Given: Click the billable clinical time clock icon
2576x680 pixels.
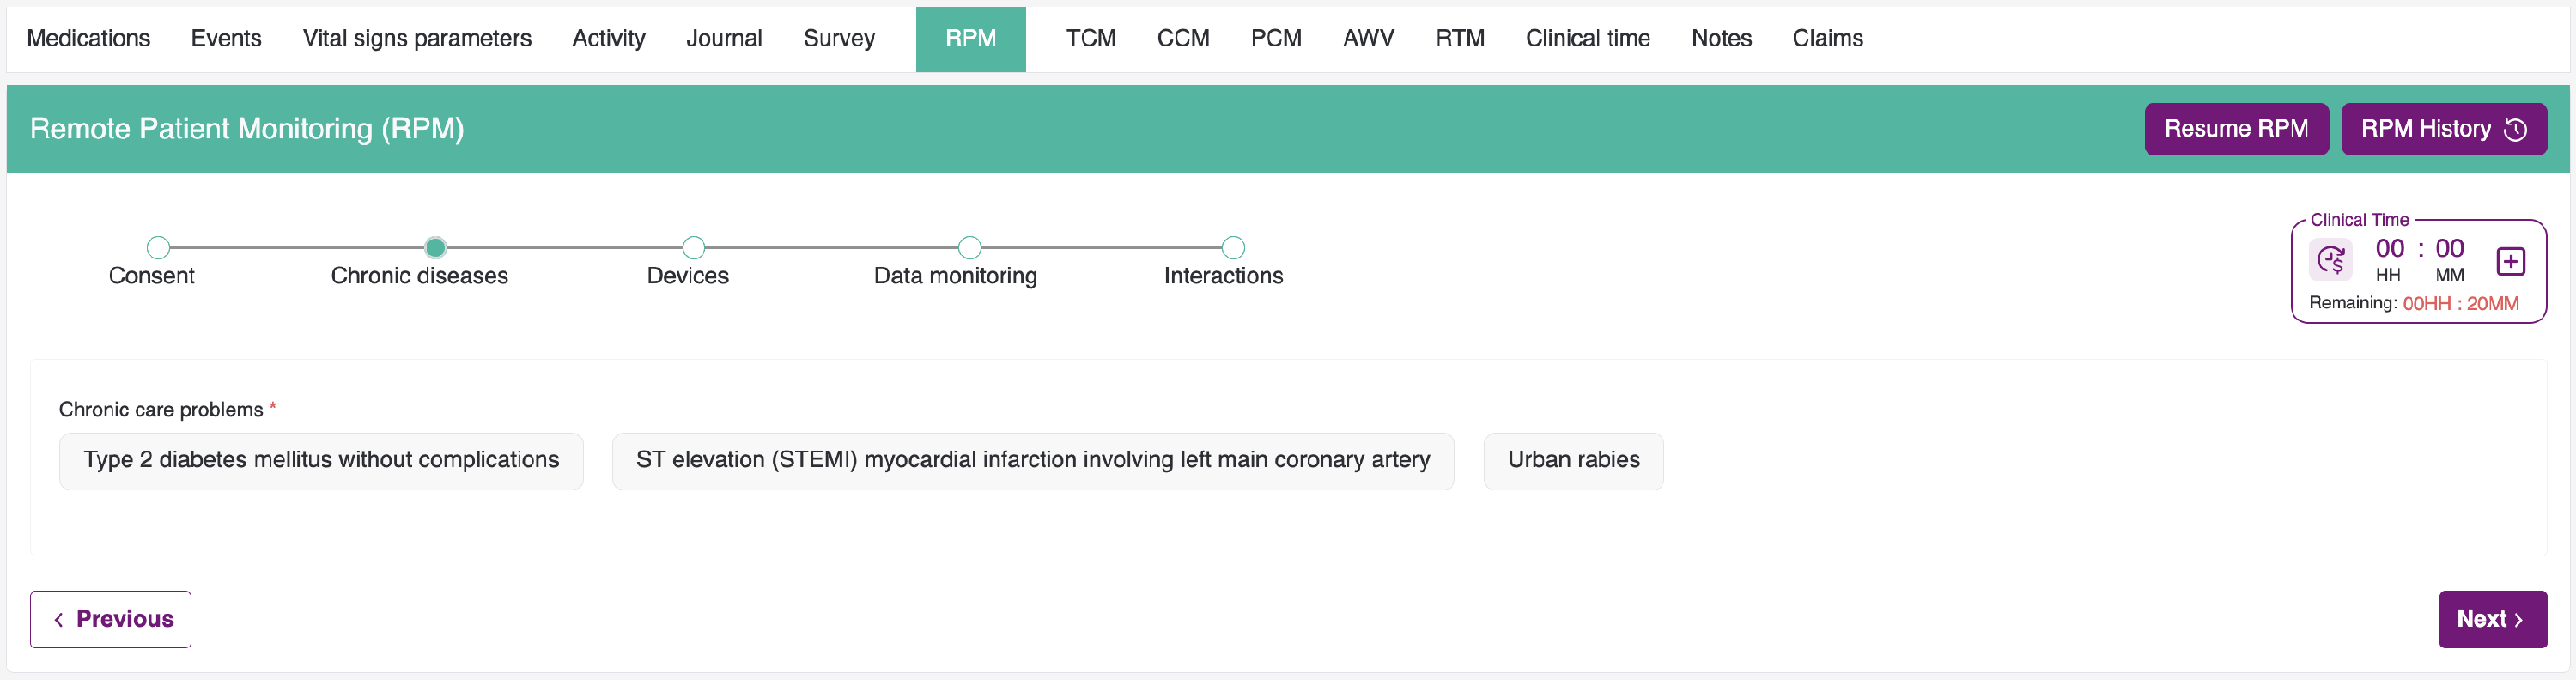Looking at the screenshot, I should tap(2330, 261).
